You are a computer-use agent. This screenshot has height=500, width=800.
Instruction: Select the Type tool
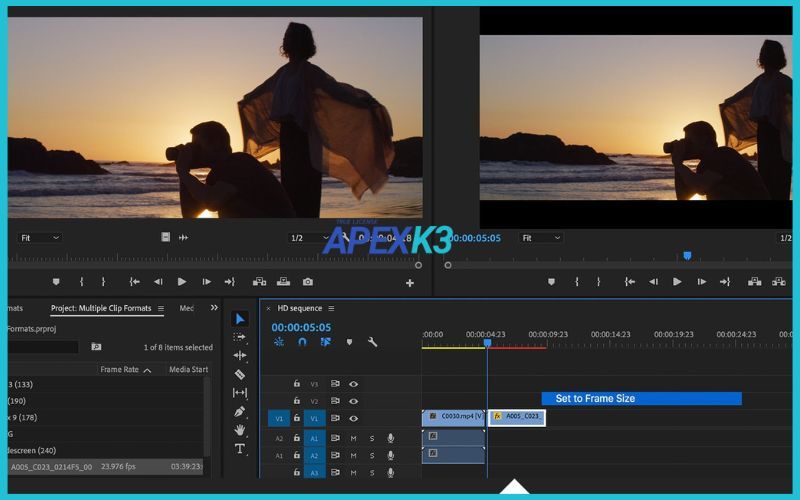click(239, 449)
